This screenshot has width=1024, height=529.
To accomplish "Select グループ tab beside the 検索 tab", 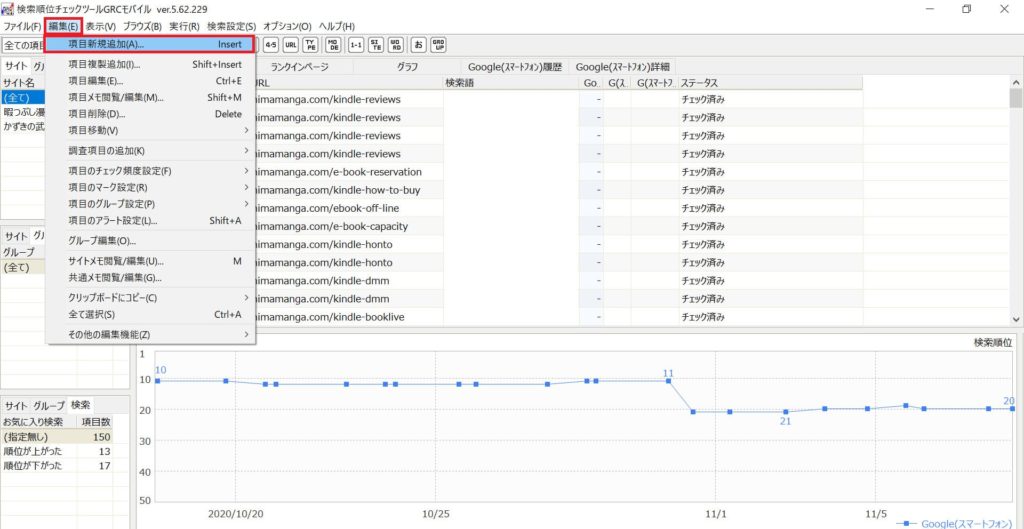I will pos(50,405).
